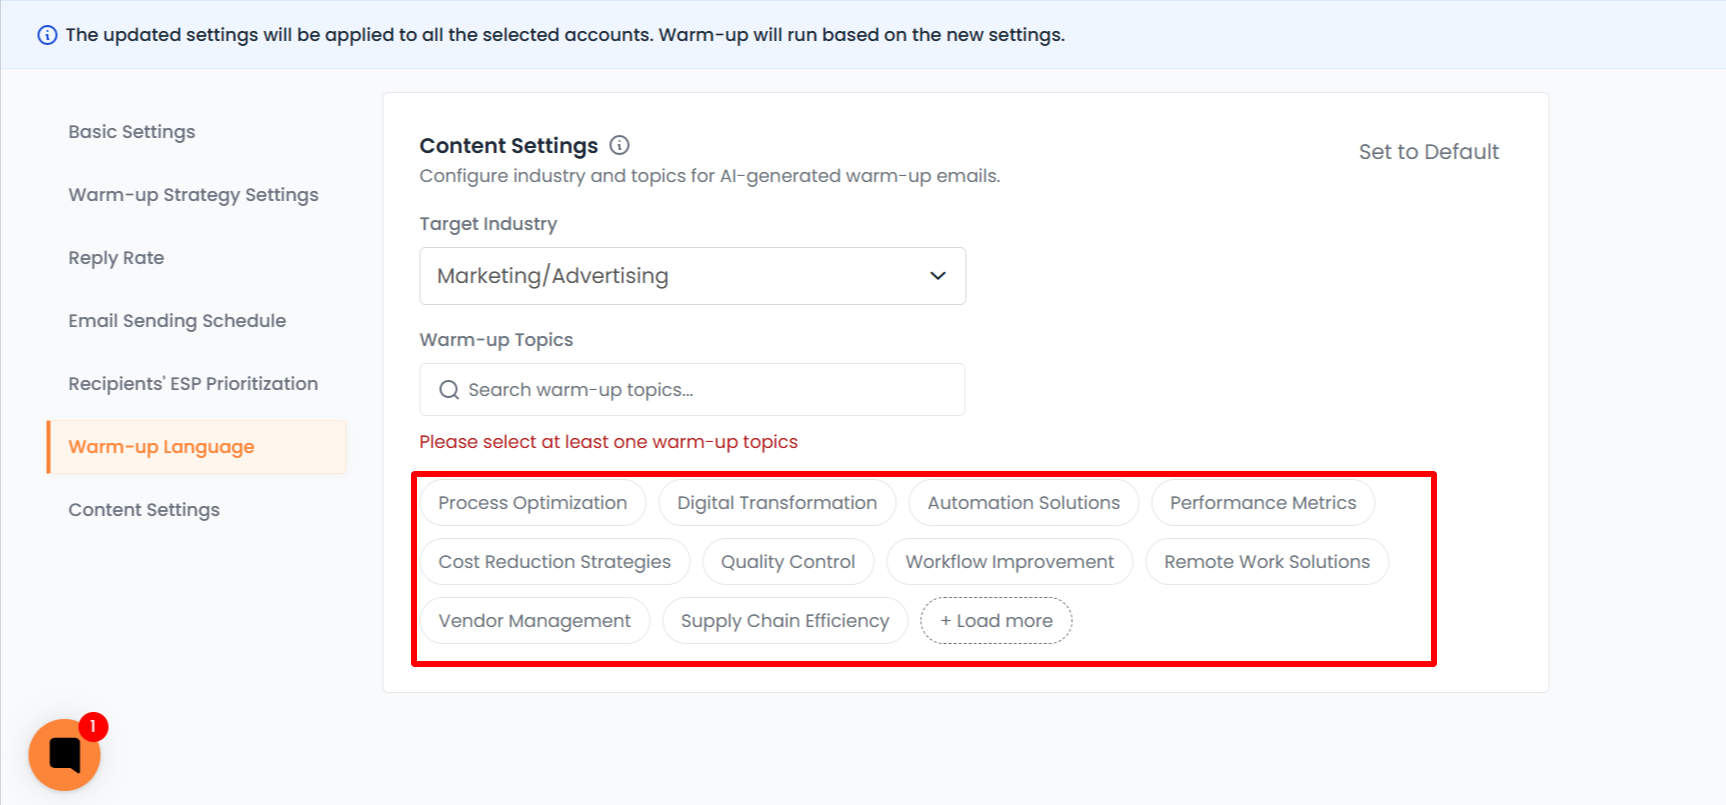Expand the Target Industry dropdown chevron

tap(937, 276)
